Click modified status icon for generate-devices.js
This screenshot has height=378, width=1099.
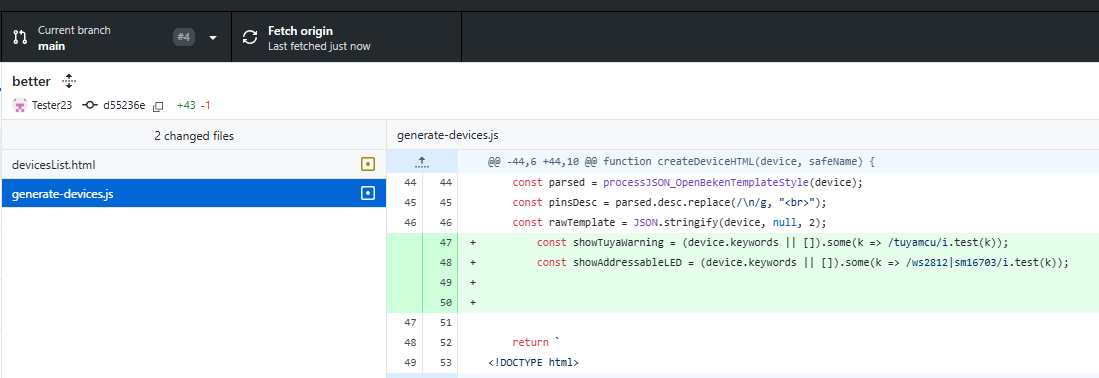(368, 193)
